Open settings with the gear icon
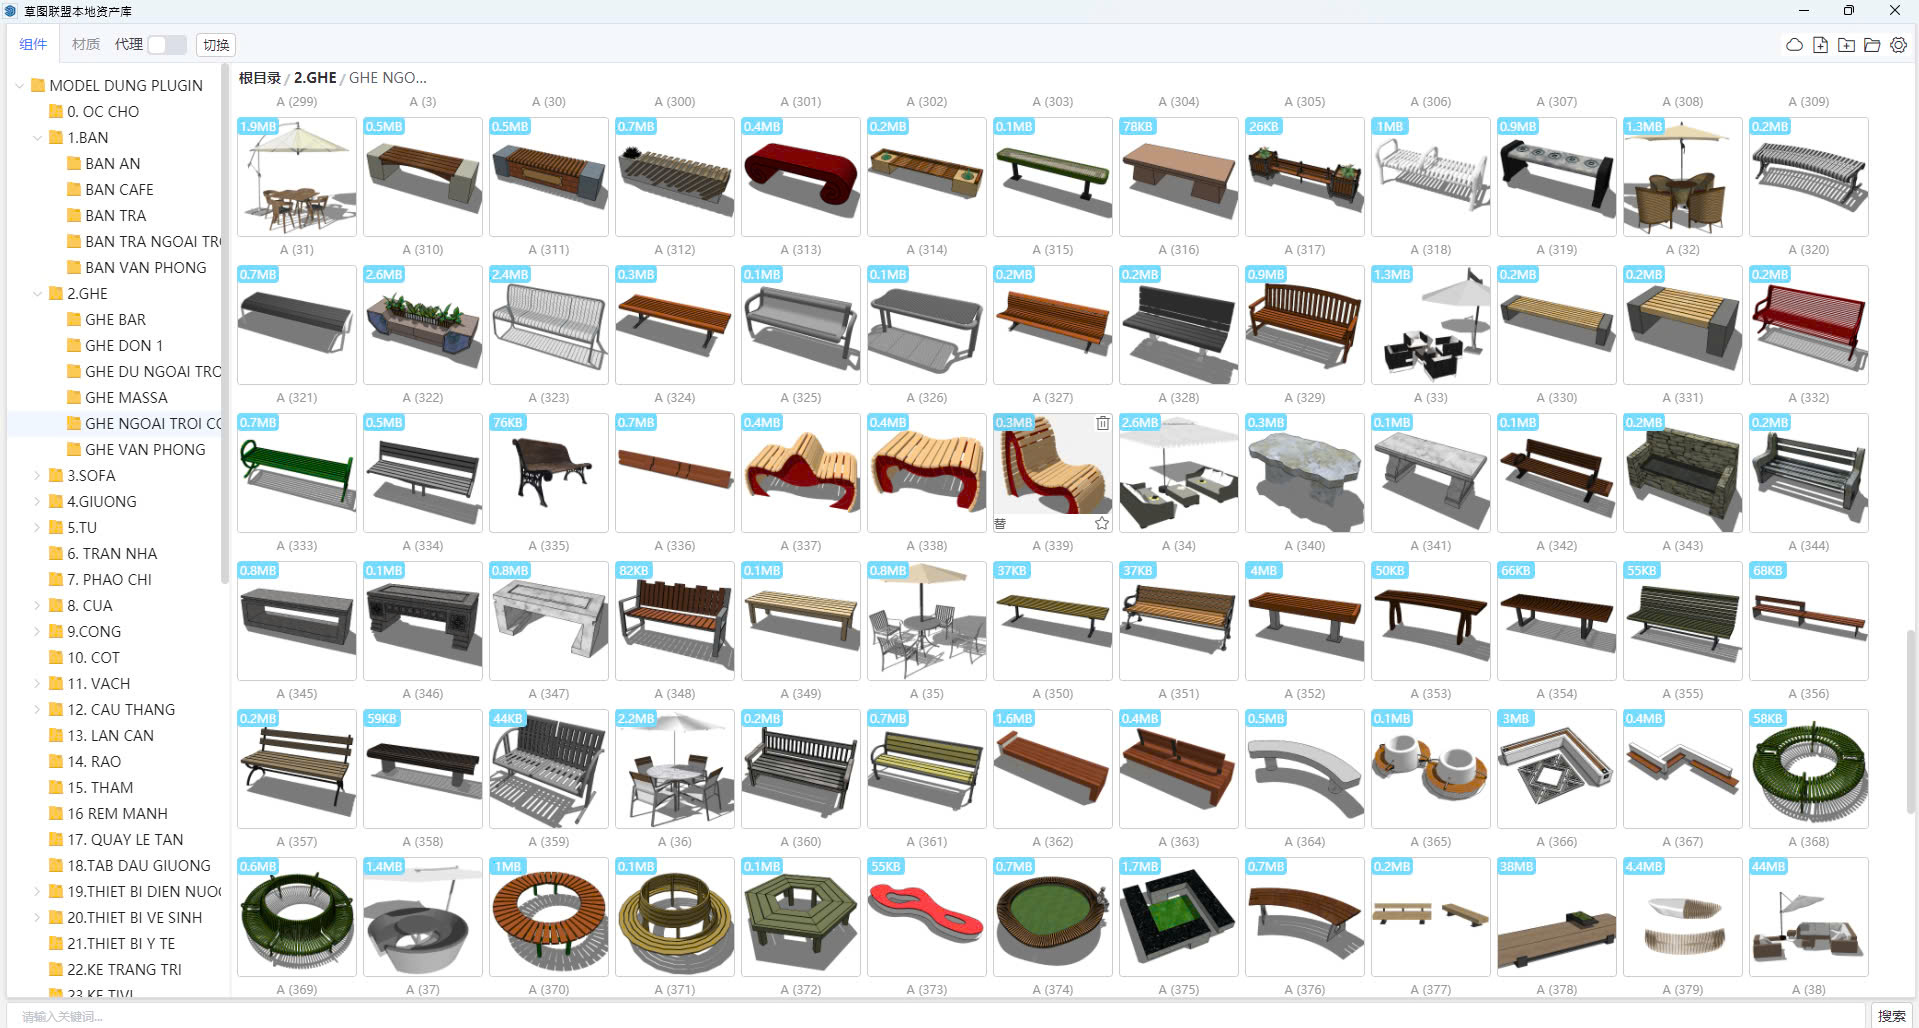Image resolution: width=1919 pixels, height=1028 pixels. click(x=1898, y=45)
